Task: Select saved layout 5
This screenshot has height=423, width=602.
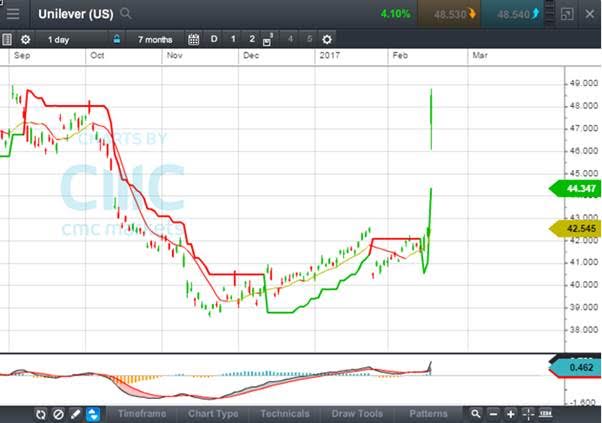Action: click(309, 39)
